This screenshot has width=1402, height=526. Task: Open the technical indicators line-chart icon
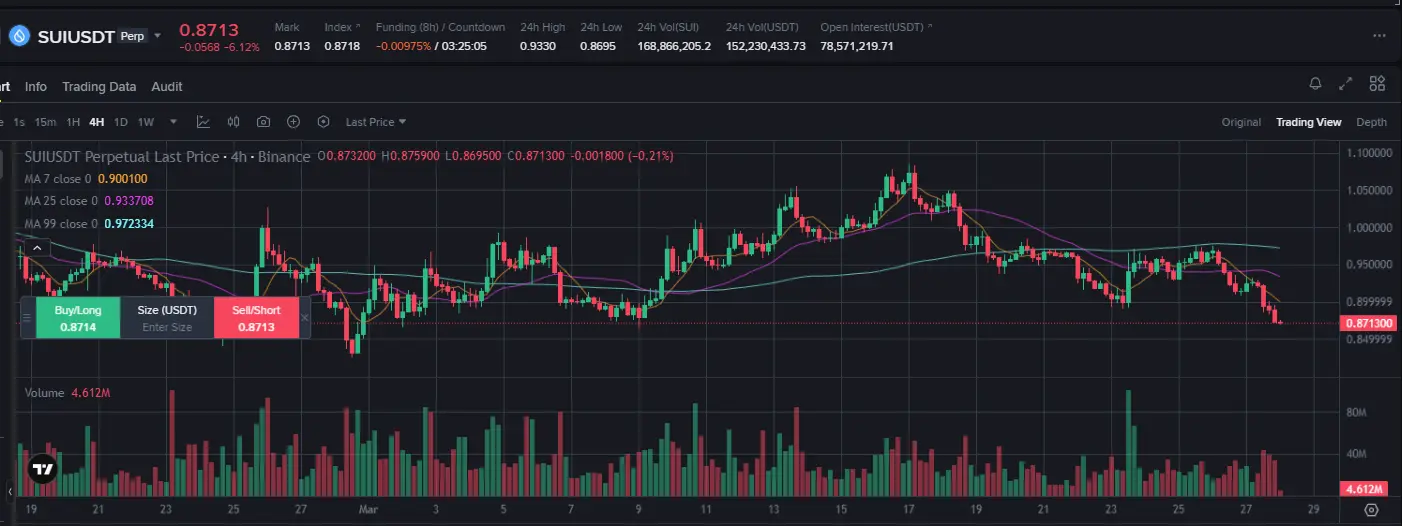point(203,122)
